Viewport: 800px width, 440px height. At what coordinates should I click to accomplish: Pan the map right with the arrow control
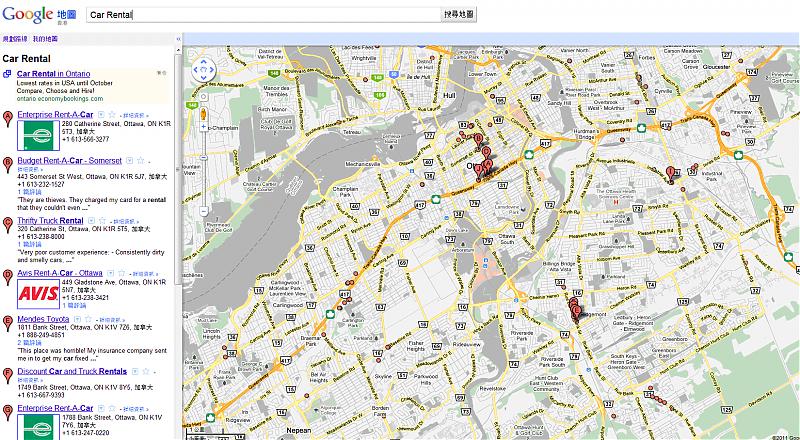point(212,70)
